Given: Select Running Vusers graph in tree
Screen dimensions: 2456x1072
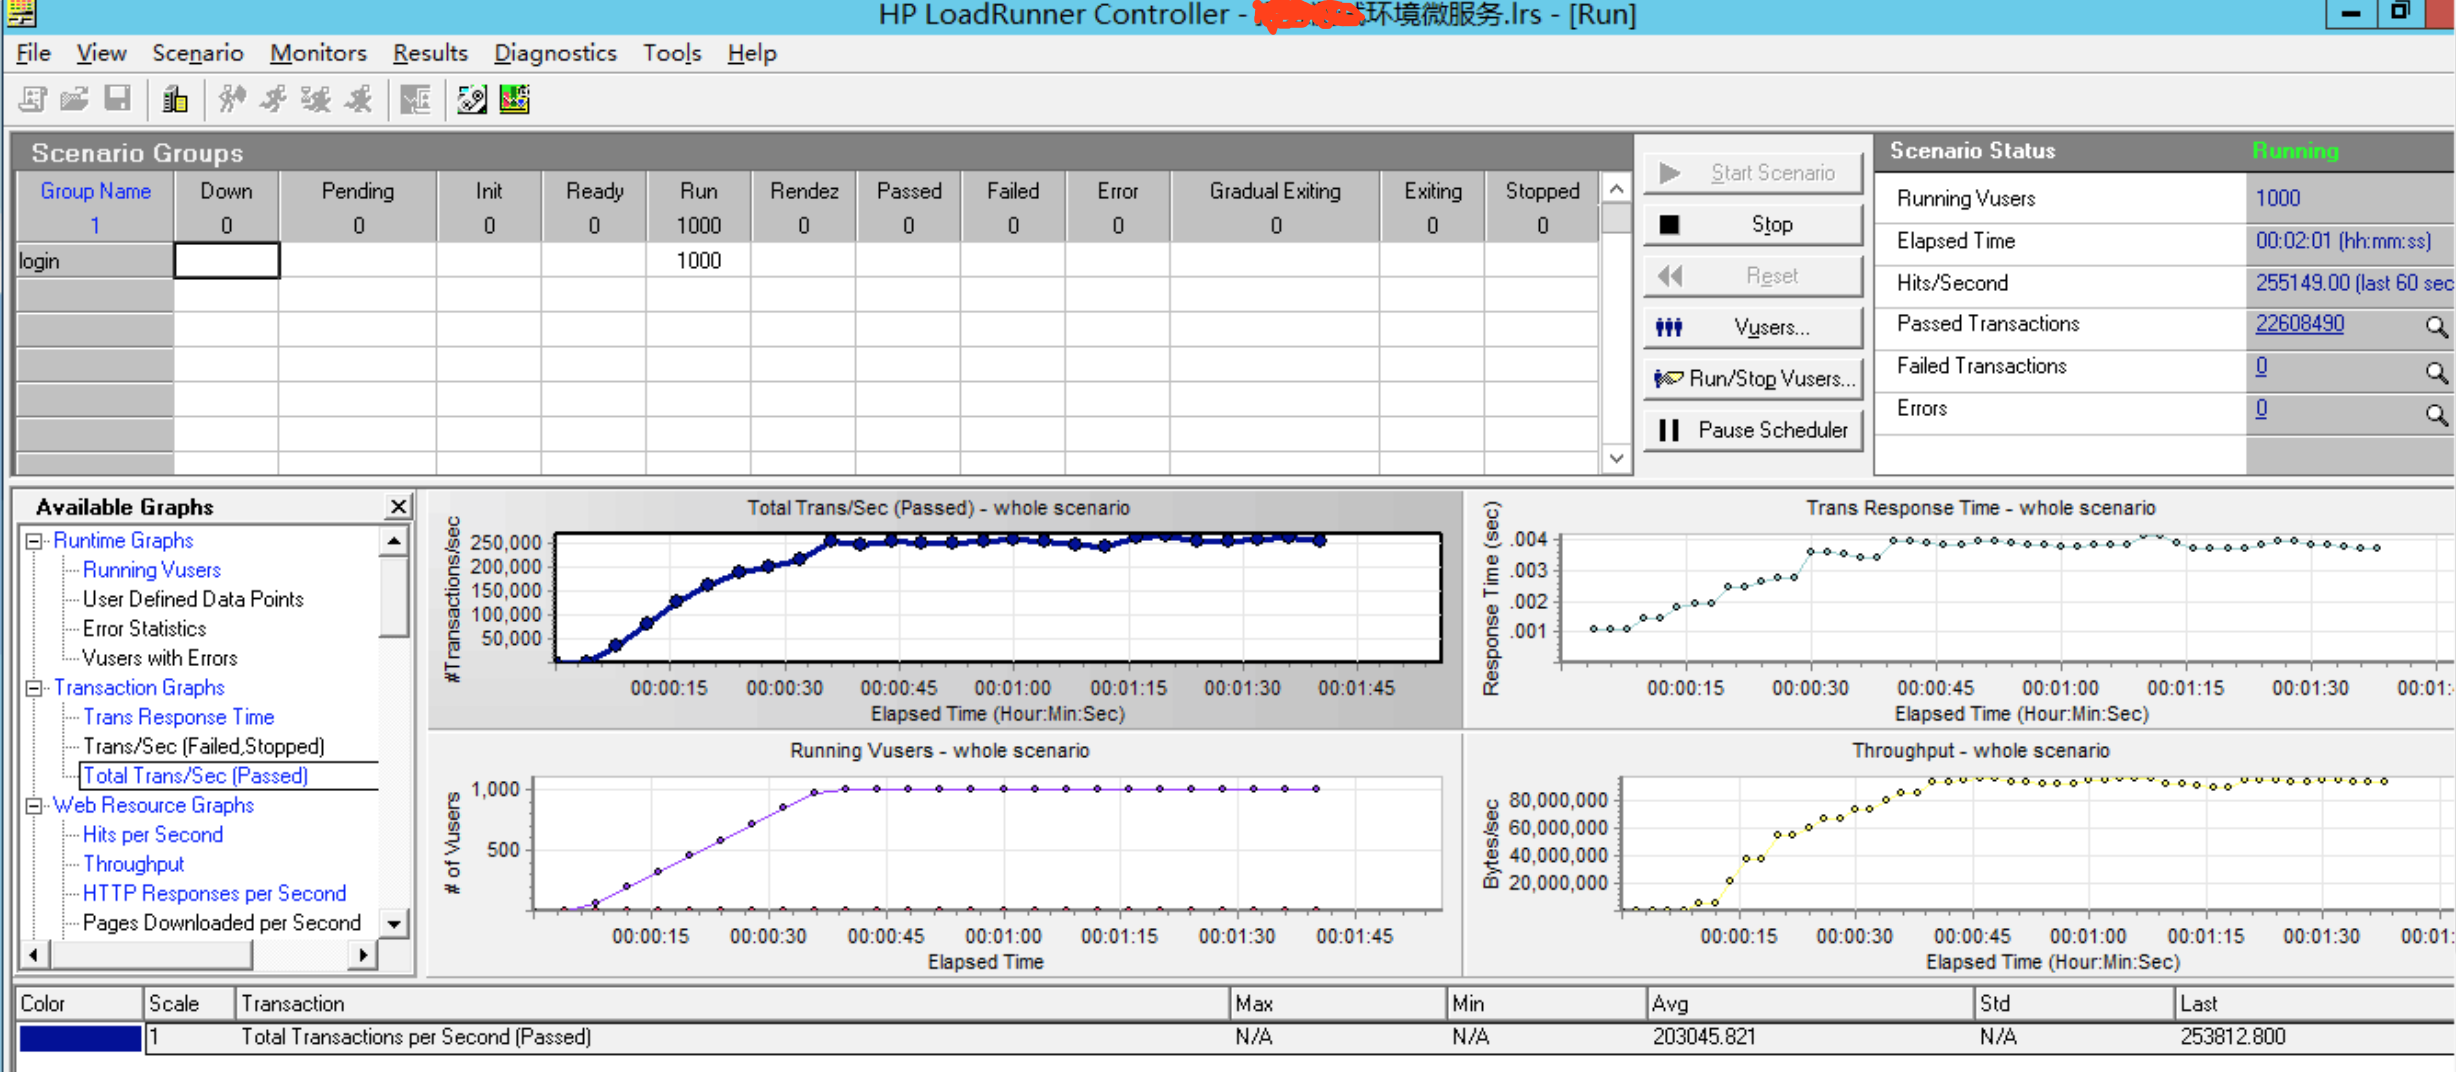Looking at the screenshot, I should pyautogui.click(x=152, y=570).
